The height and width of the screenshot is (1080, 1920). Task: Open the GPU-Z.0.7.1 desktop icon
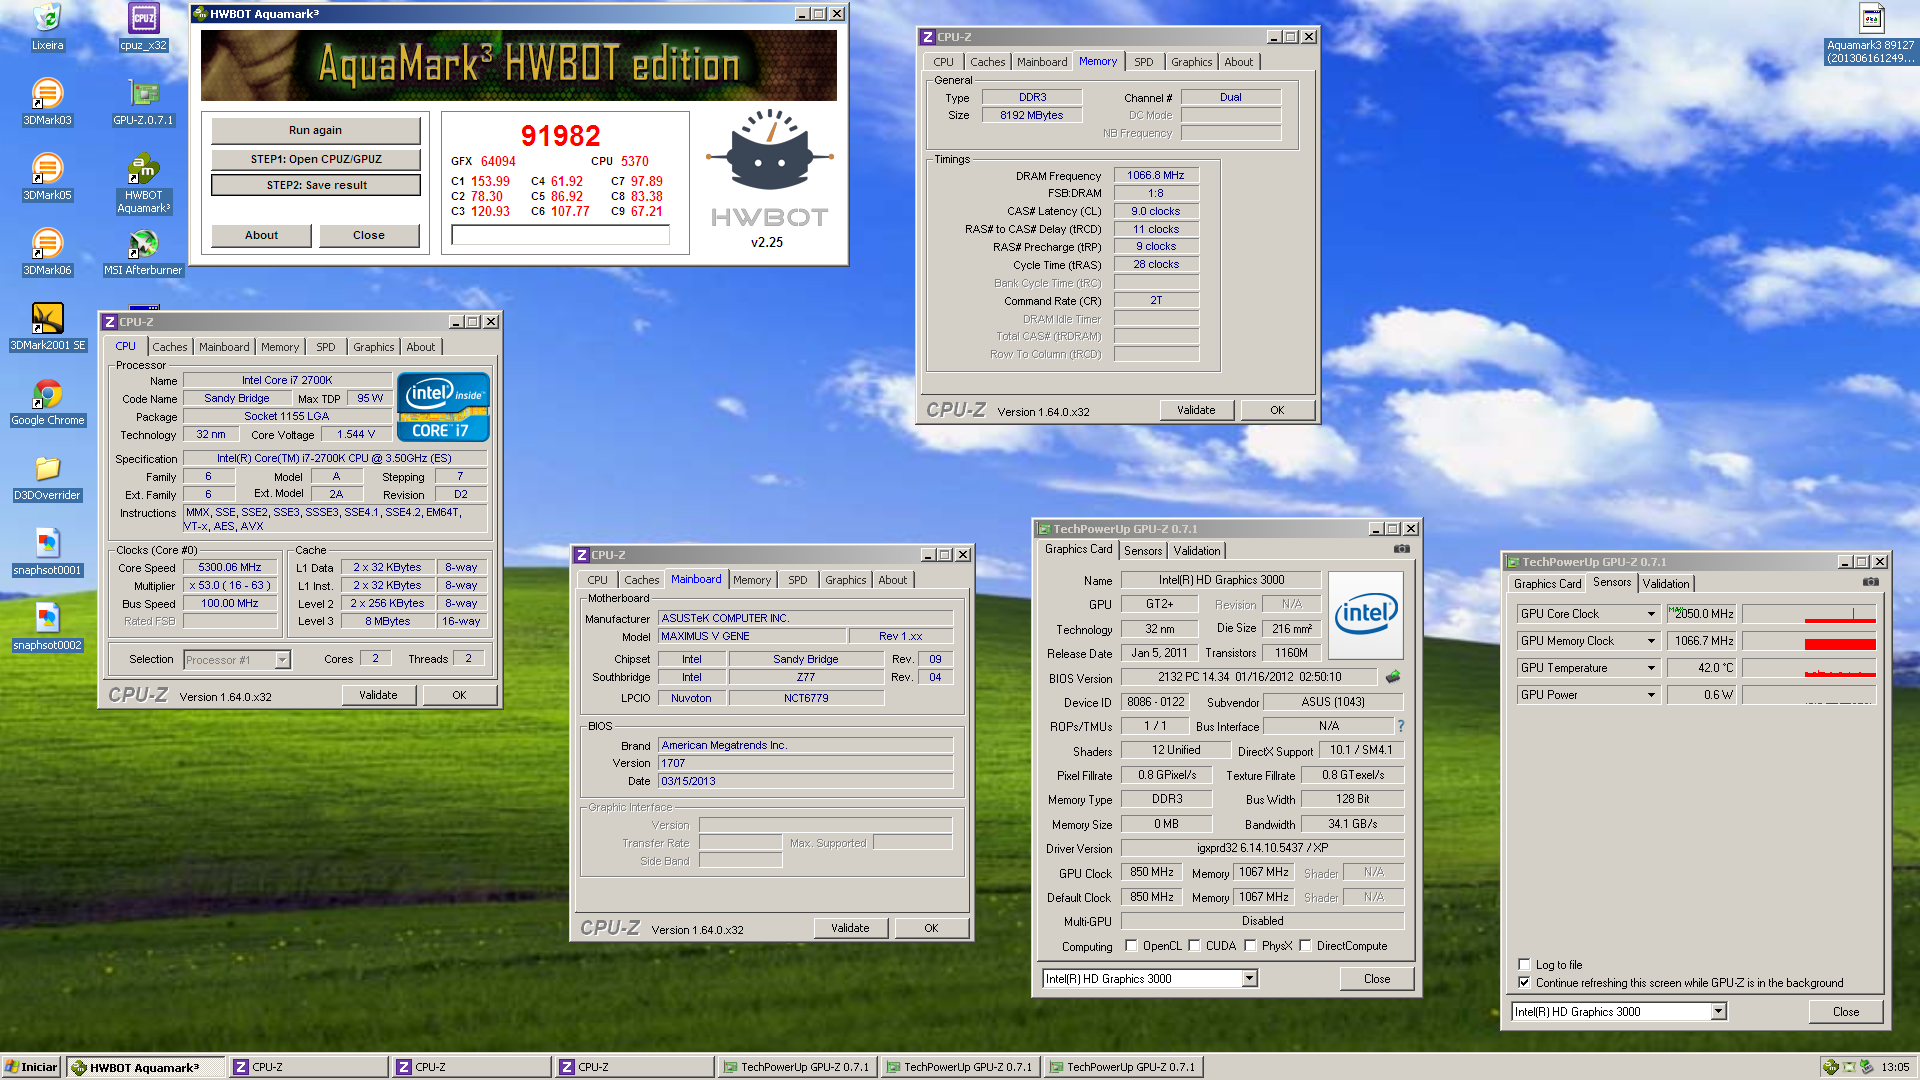[x=143, y=101]
